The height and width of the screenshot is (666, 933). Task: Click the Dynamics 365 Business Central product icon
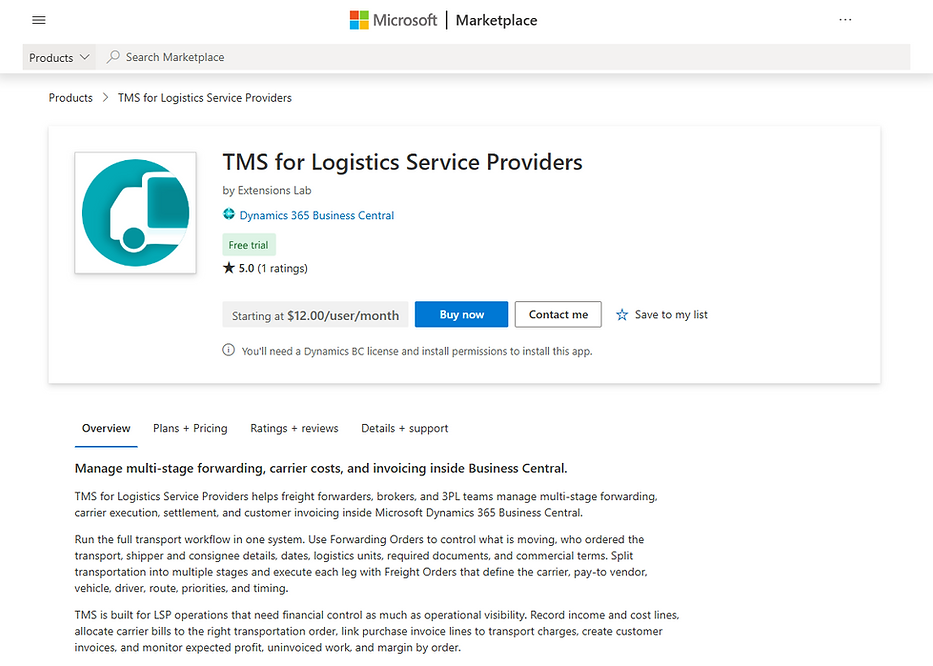pos(228,215)
